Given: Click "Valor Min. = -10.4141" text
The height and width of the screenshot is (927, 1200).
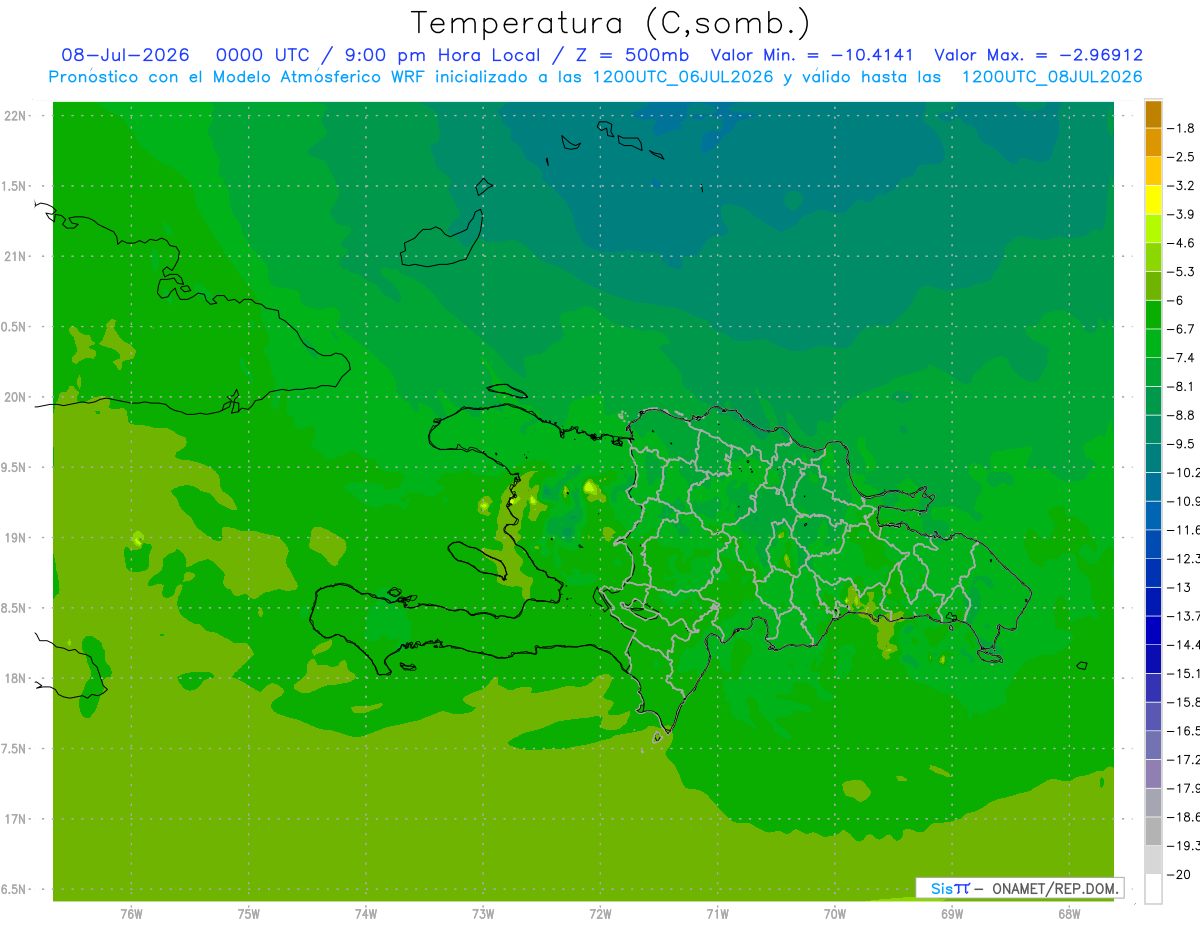Looking at the screenshot, I should tap(813, 55).
